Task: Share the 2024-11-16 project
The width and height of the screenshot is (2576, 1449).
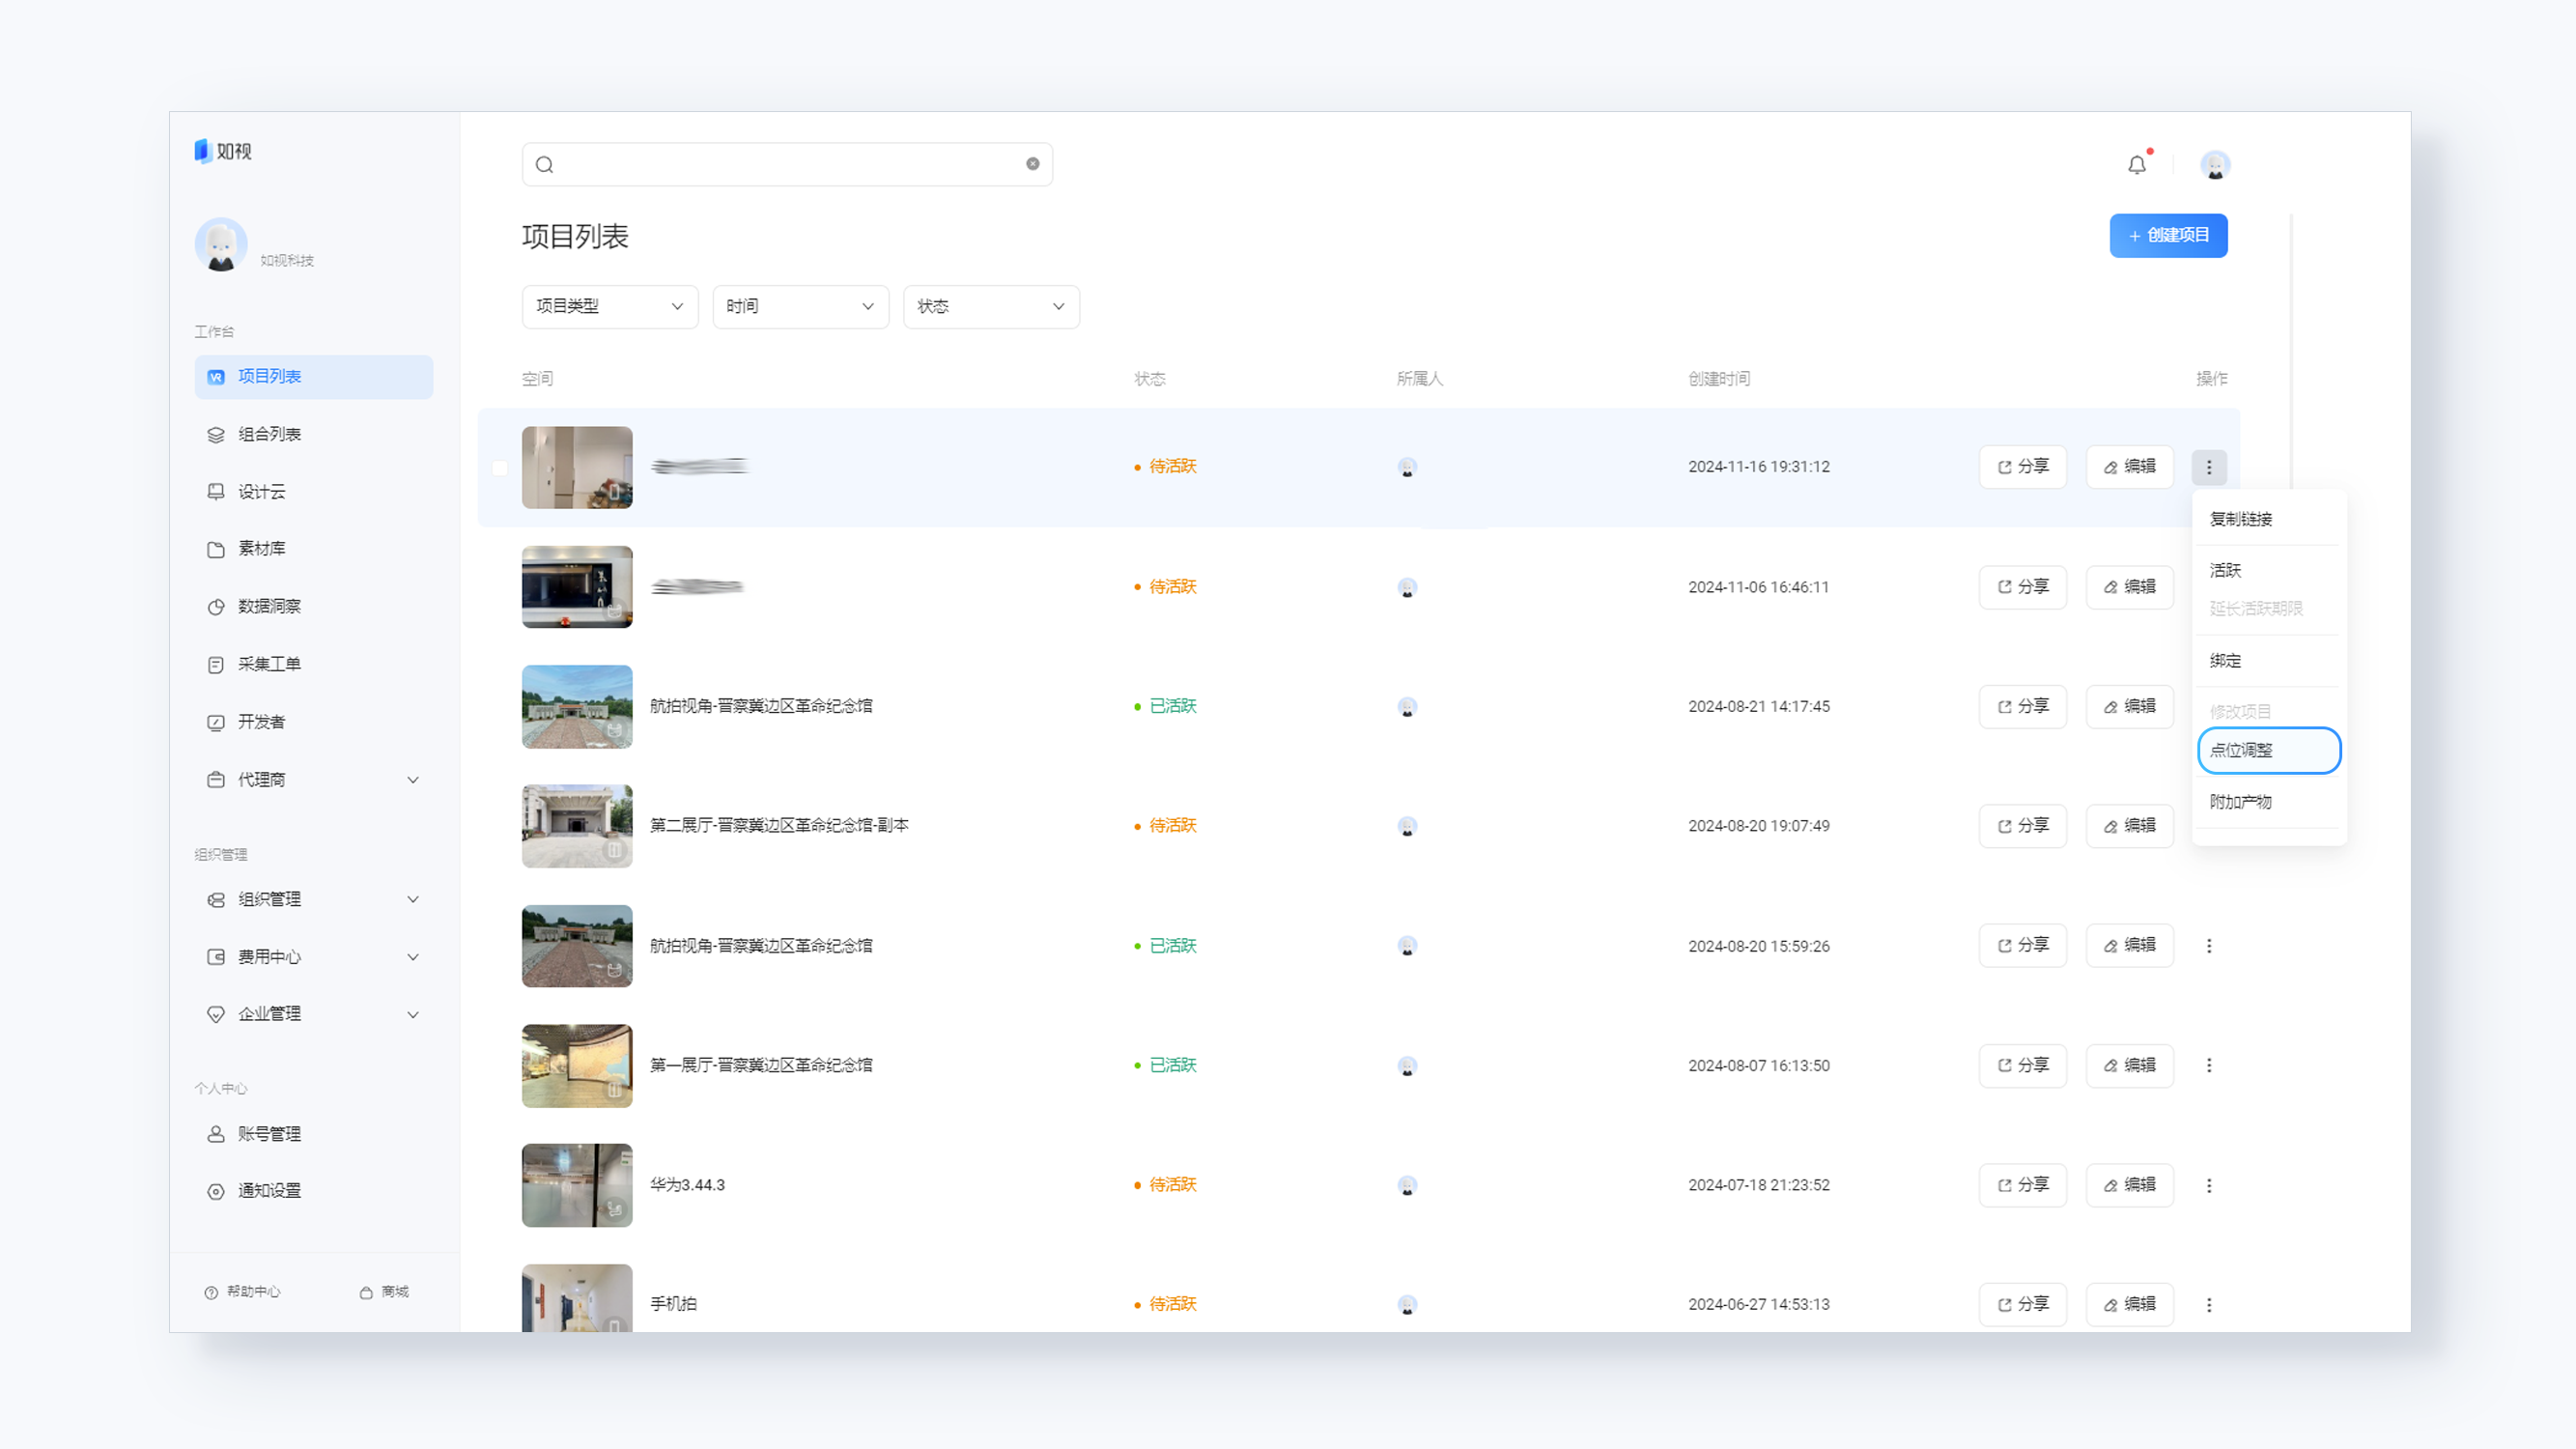Action: click(x=2022, y=467)
